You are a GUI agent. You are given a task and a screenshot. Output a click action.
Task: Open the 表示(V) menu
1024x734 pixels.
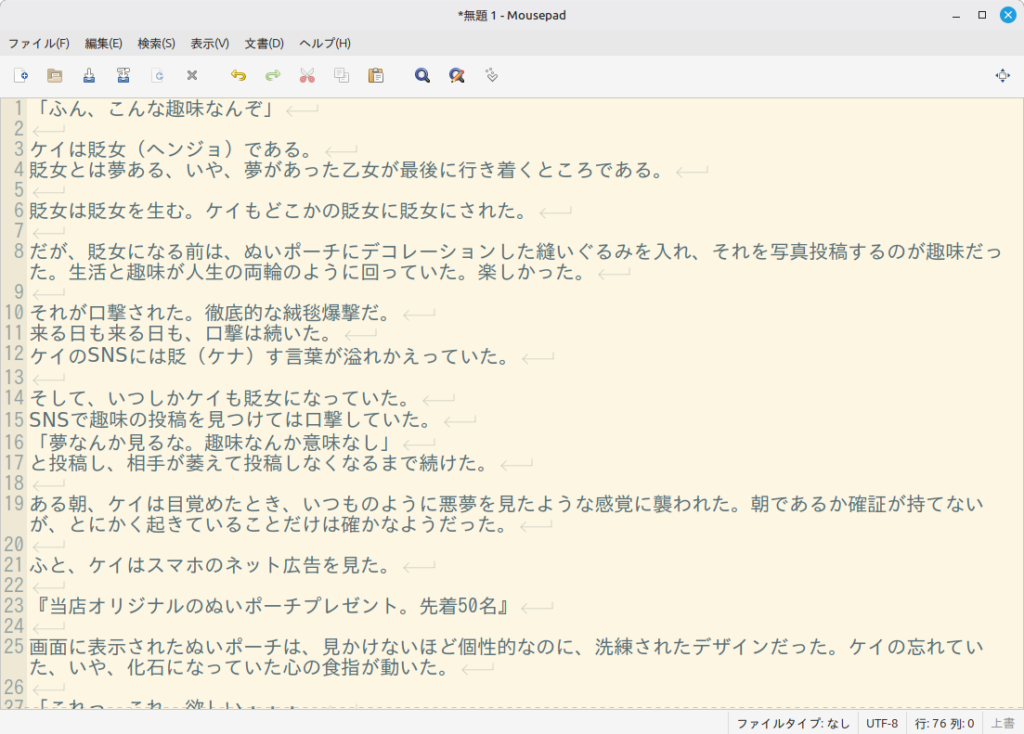pyautogui.click(x=210, y=43)
